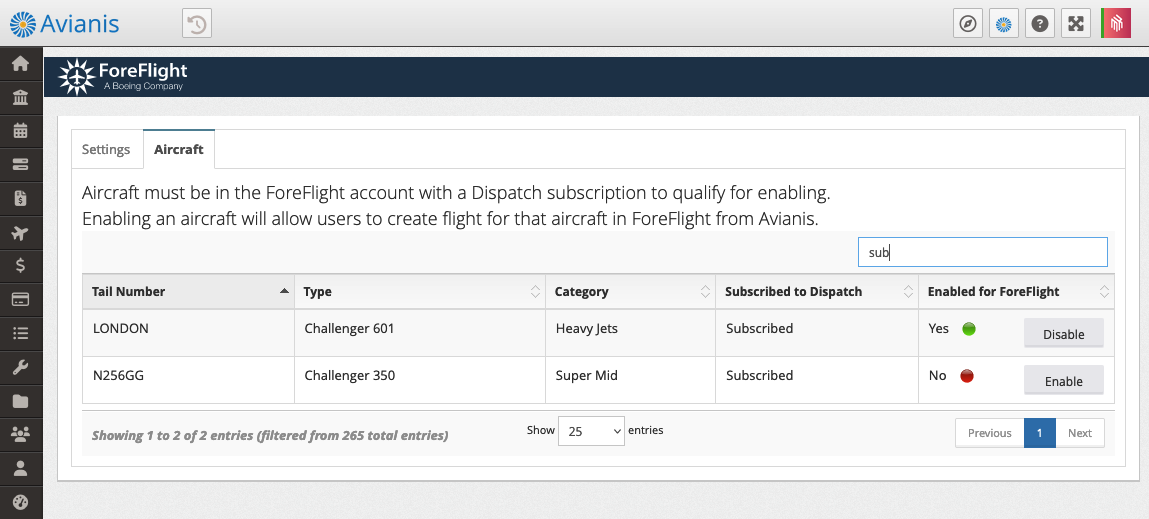Open the single user sidebar icon
This screenshot has width=1149, height=519.
[x=21, y=467]
